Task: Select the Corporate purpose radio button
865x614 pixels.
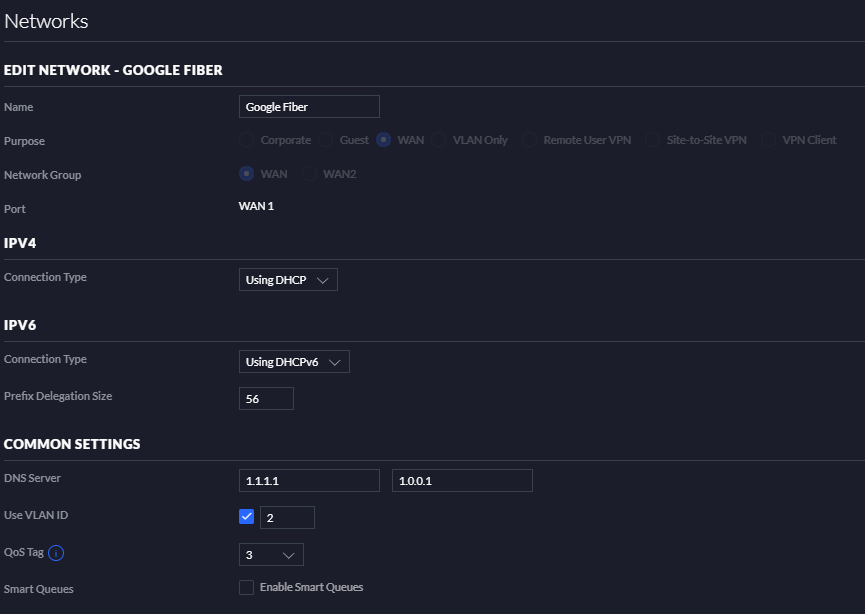Action: 247,140
